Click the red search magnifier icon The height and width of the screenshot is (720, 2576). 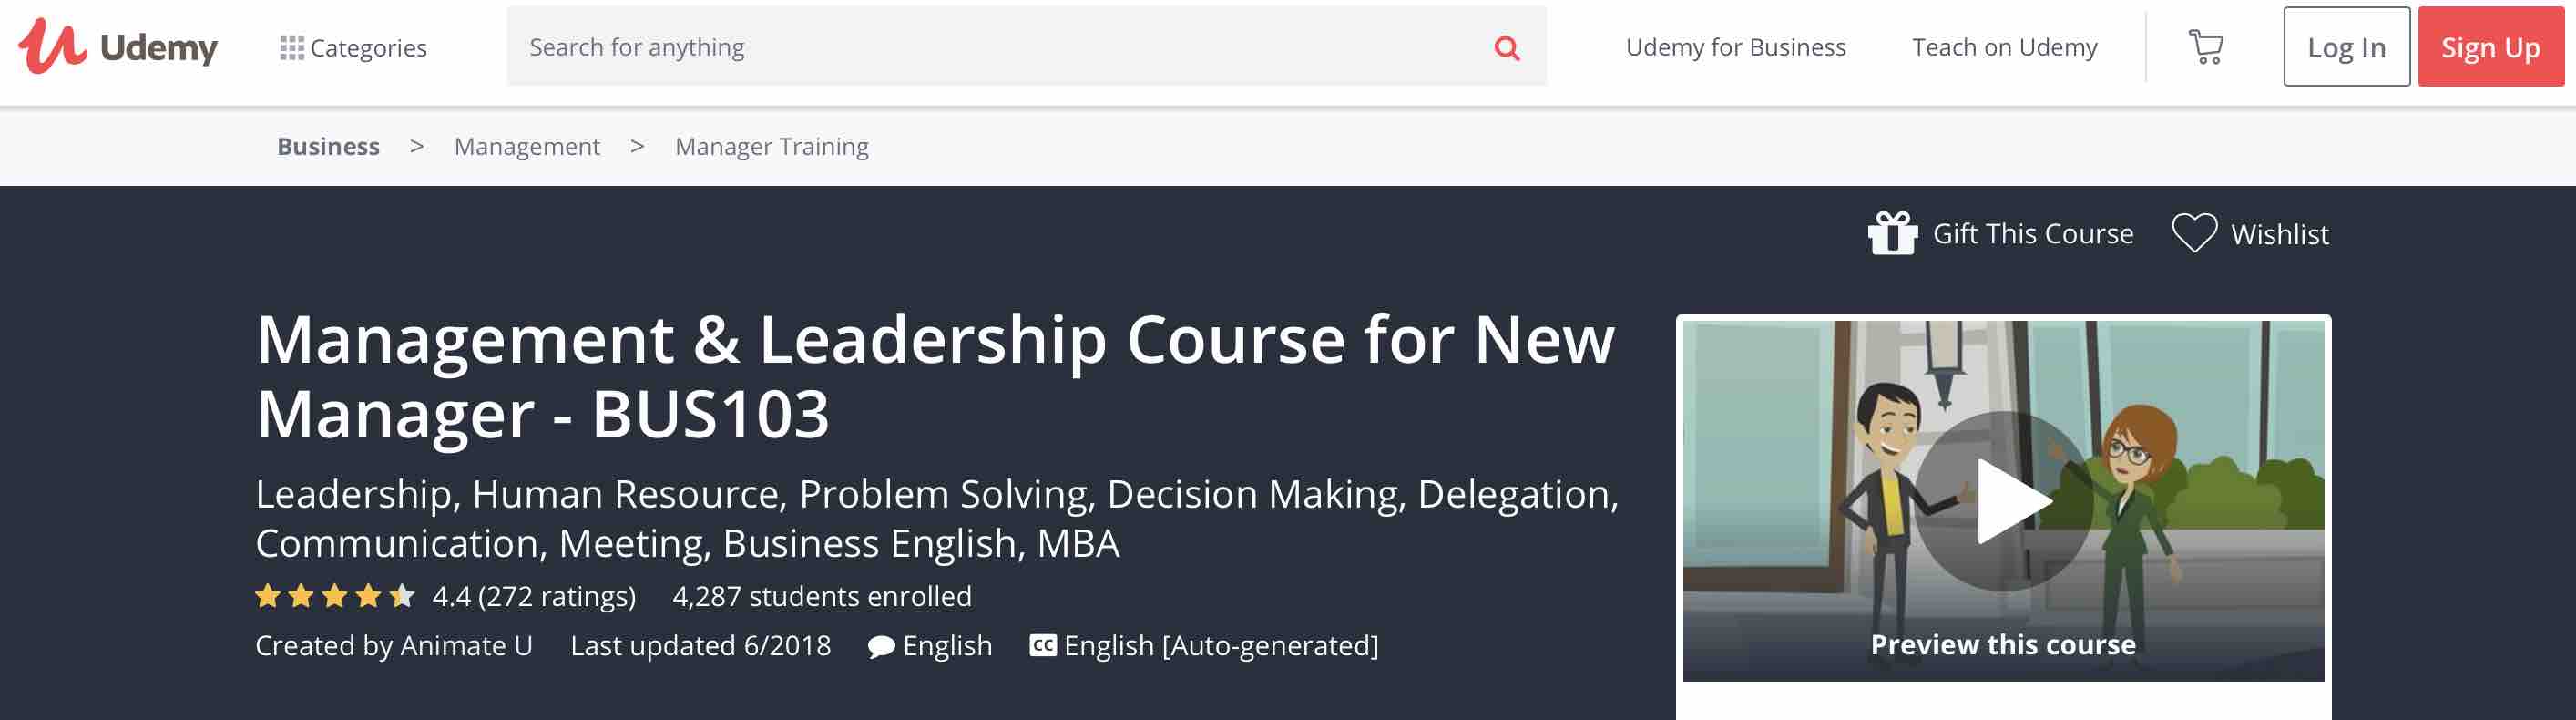(x=1506, y=47)
